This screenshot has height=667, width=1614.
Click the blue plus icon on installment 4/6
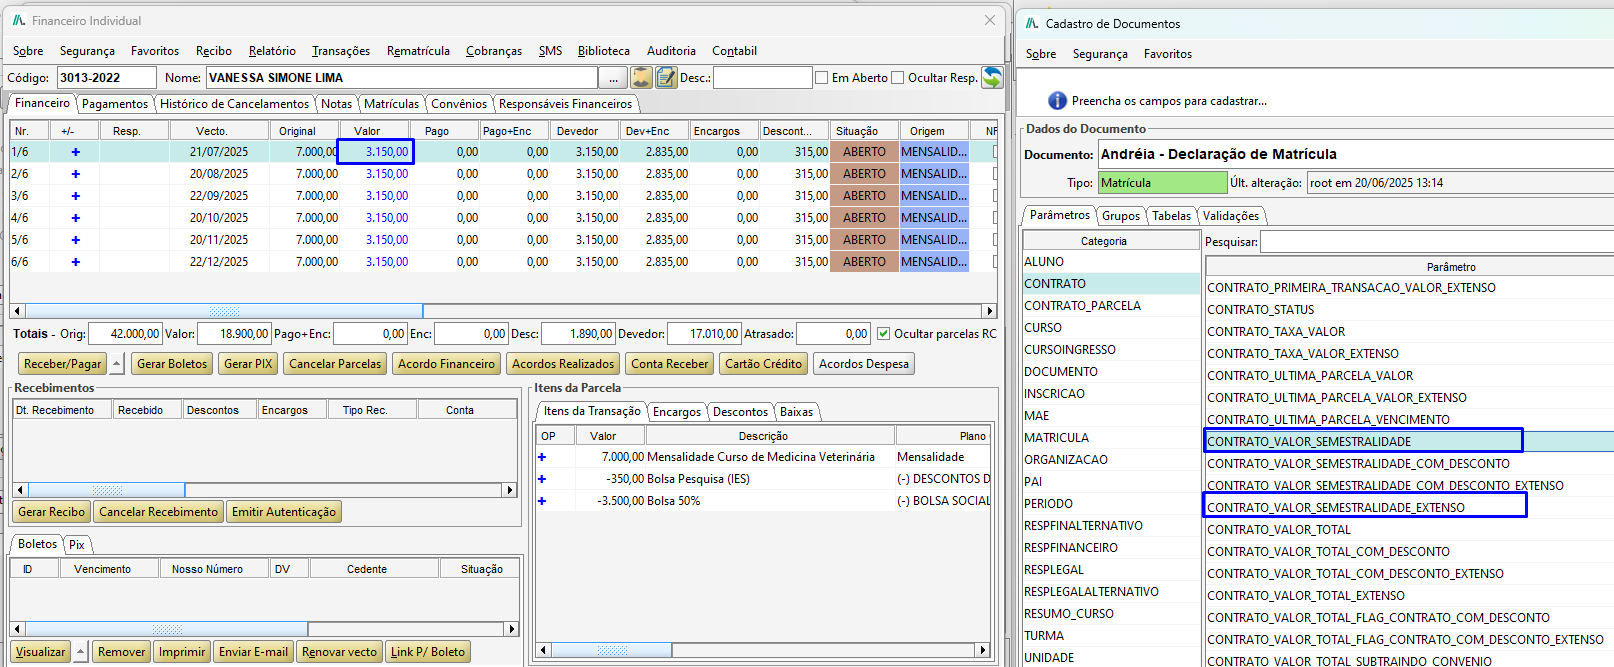[75, 218]
